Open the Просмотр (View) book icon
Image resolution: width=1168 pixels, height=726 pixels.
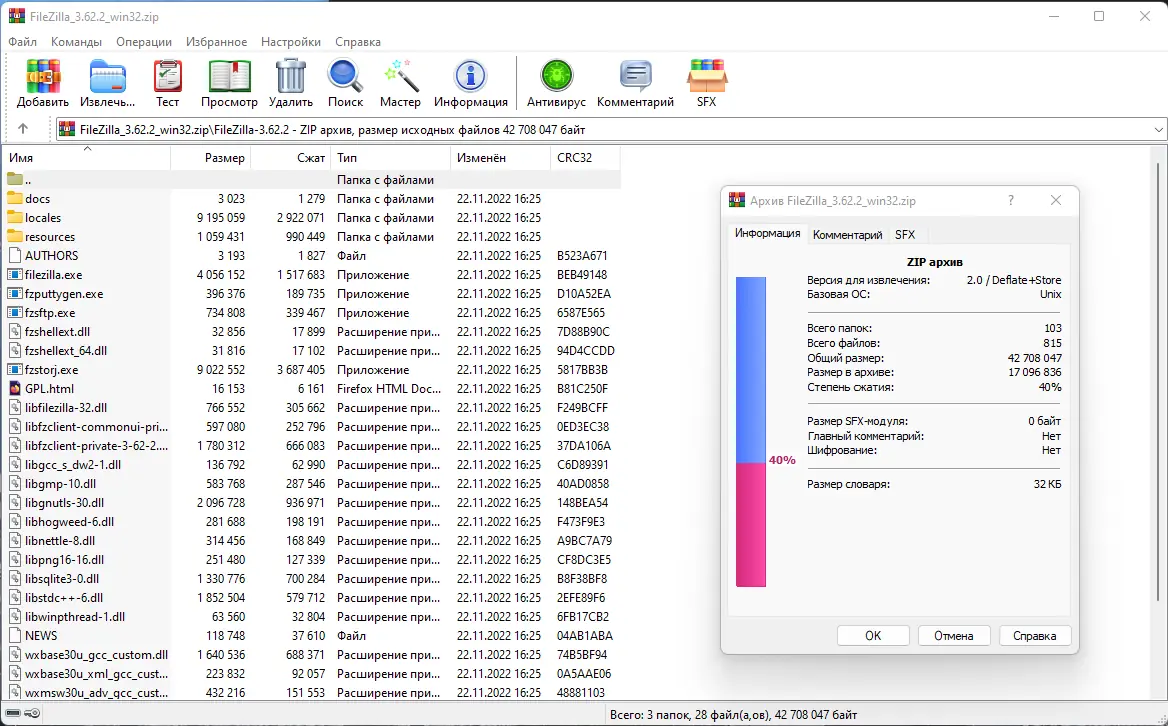tap(229, 76)
